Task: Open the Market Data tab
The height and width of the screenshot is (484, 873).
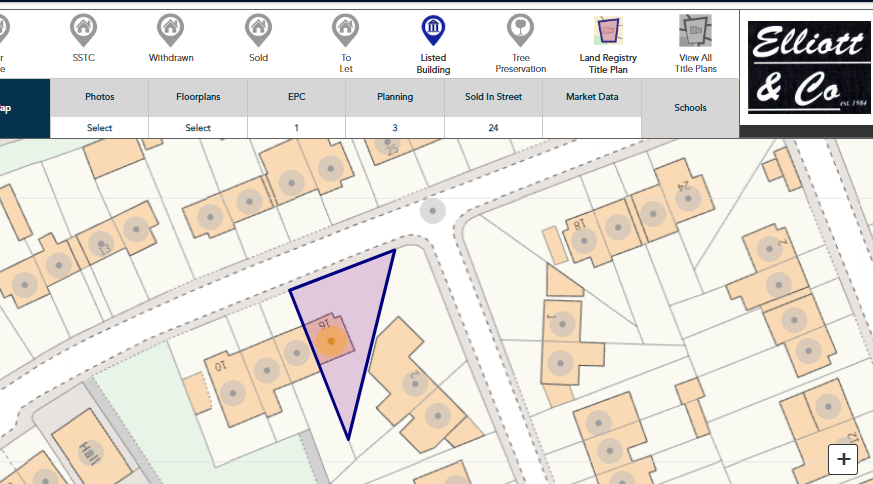Action: point(591,98)
